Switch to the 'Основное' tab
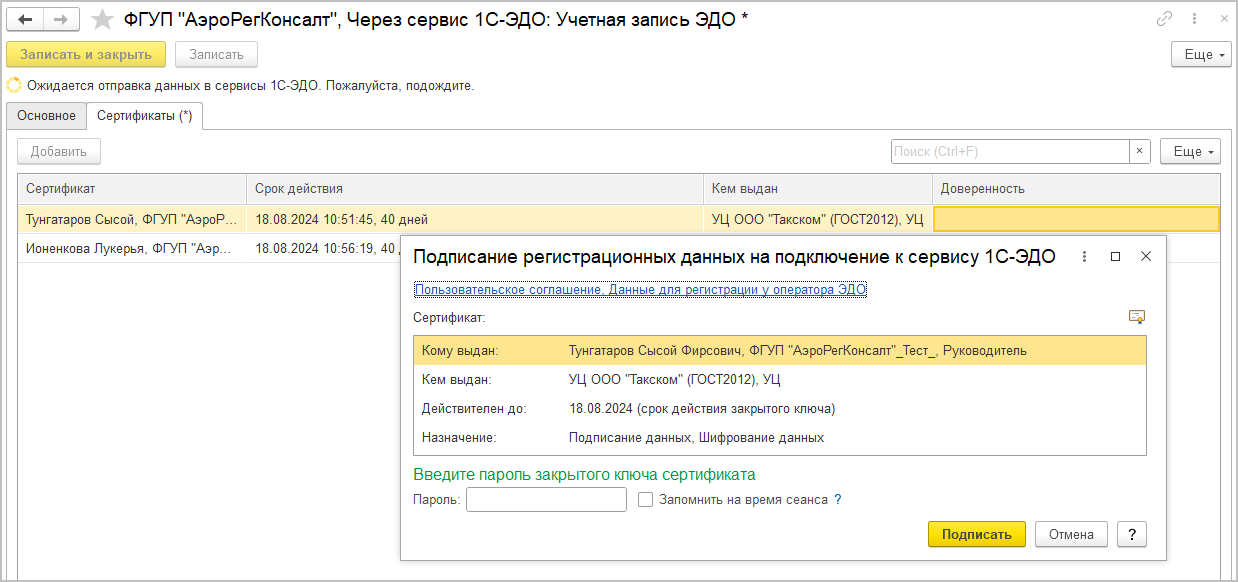1238x582 pixels. [46, 116]
